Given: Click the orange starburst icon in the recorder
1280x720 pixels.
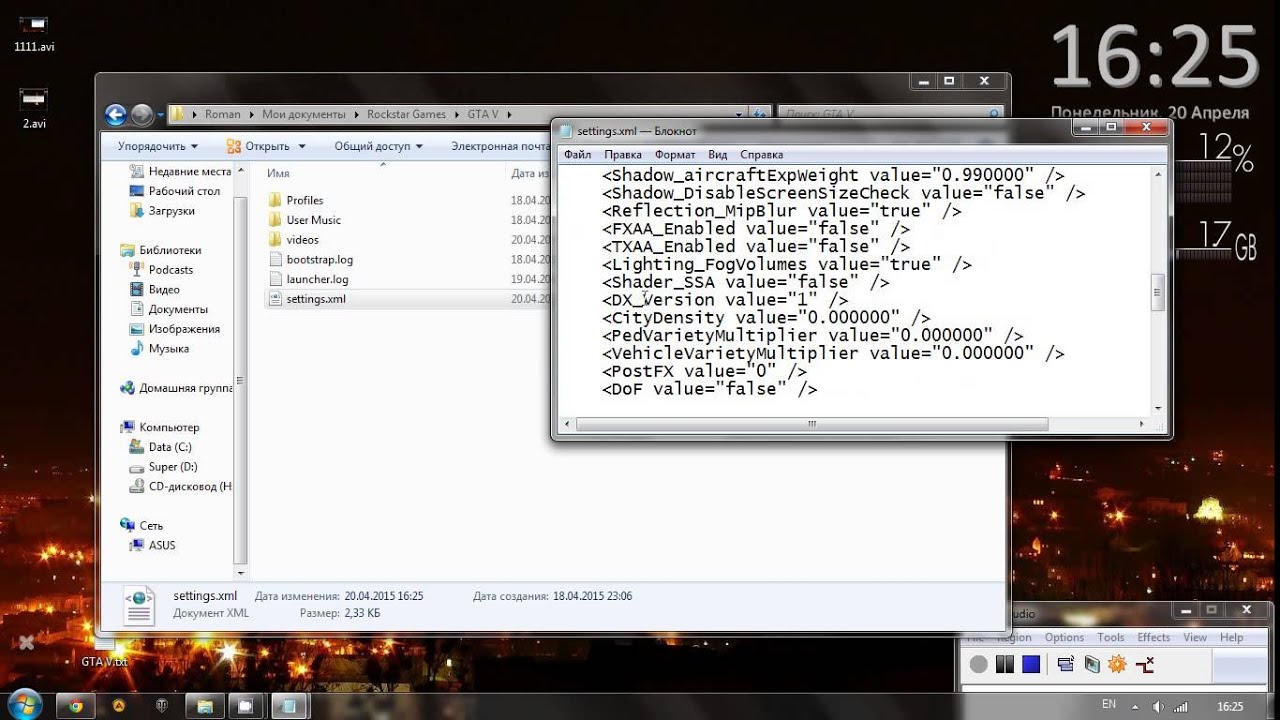Looking at the screenshot, I should 1117,664.
